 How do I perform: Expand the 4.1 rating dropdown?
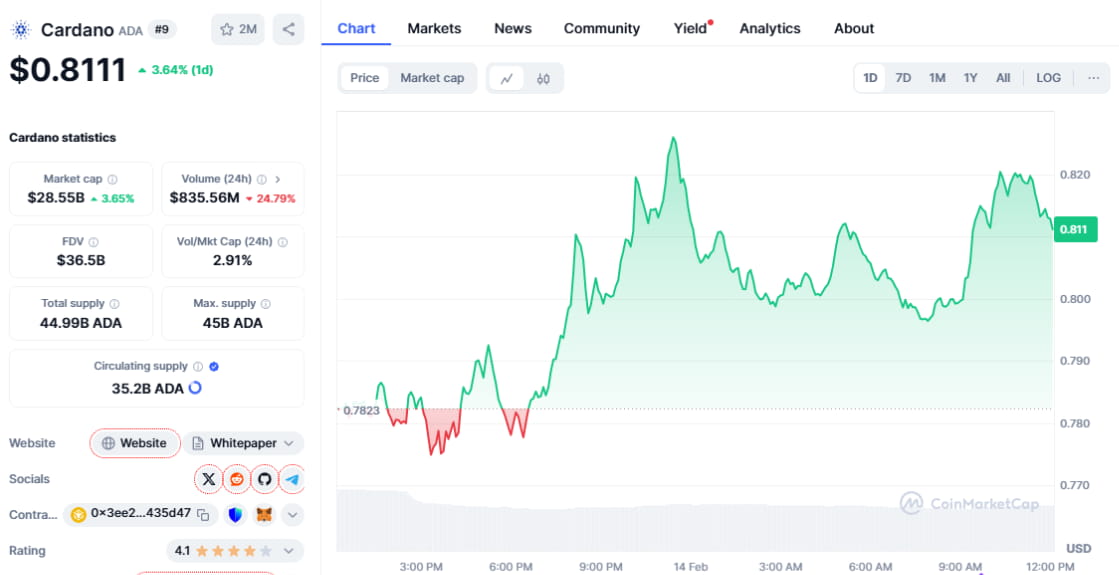point(289,551)
